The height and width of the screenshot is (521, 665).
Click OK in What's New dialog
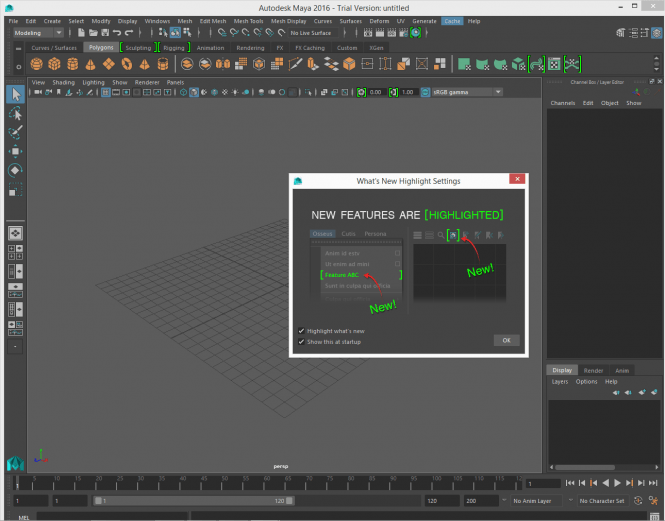506,340
